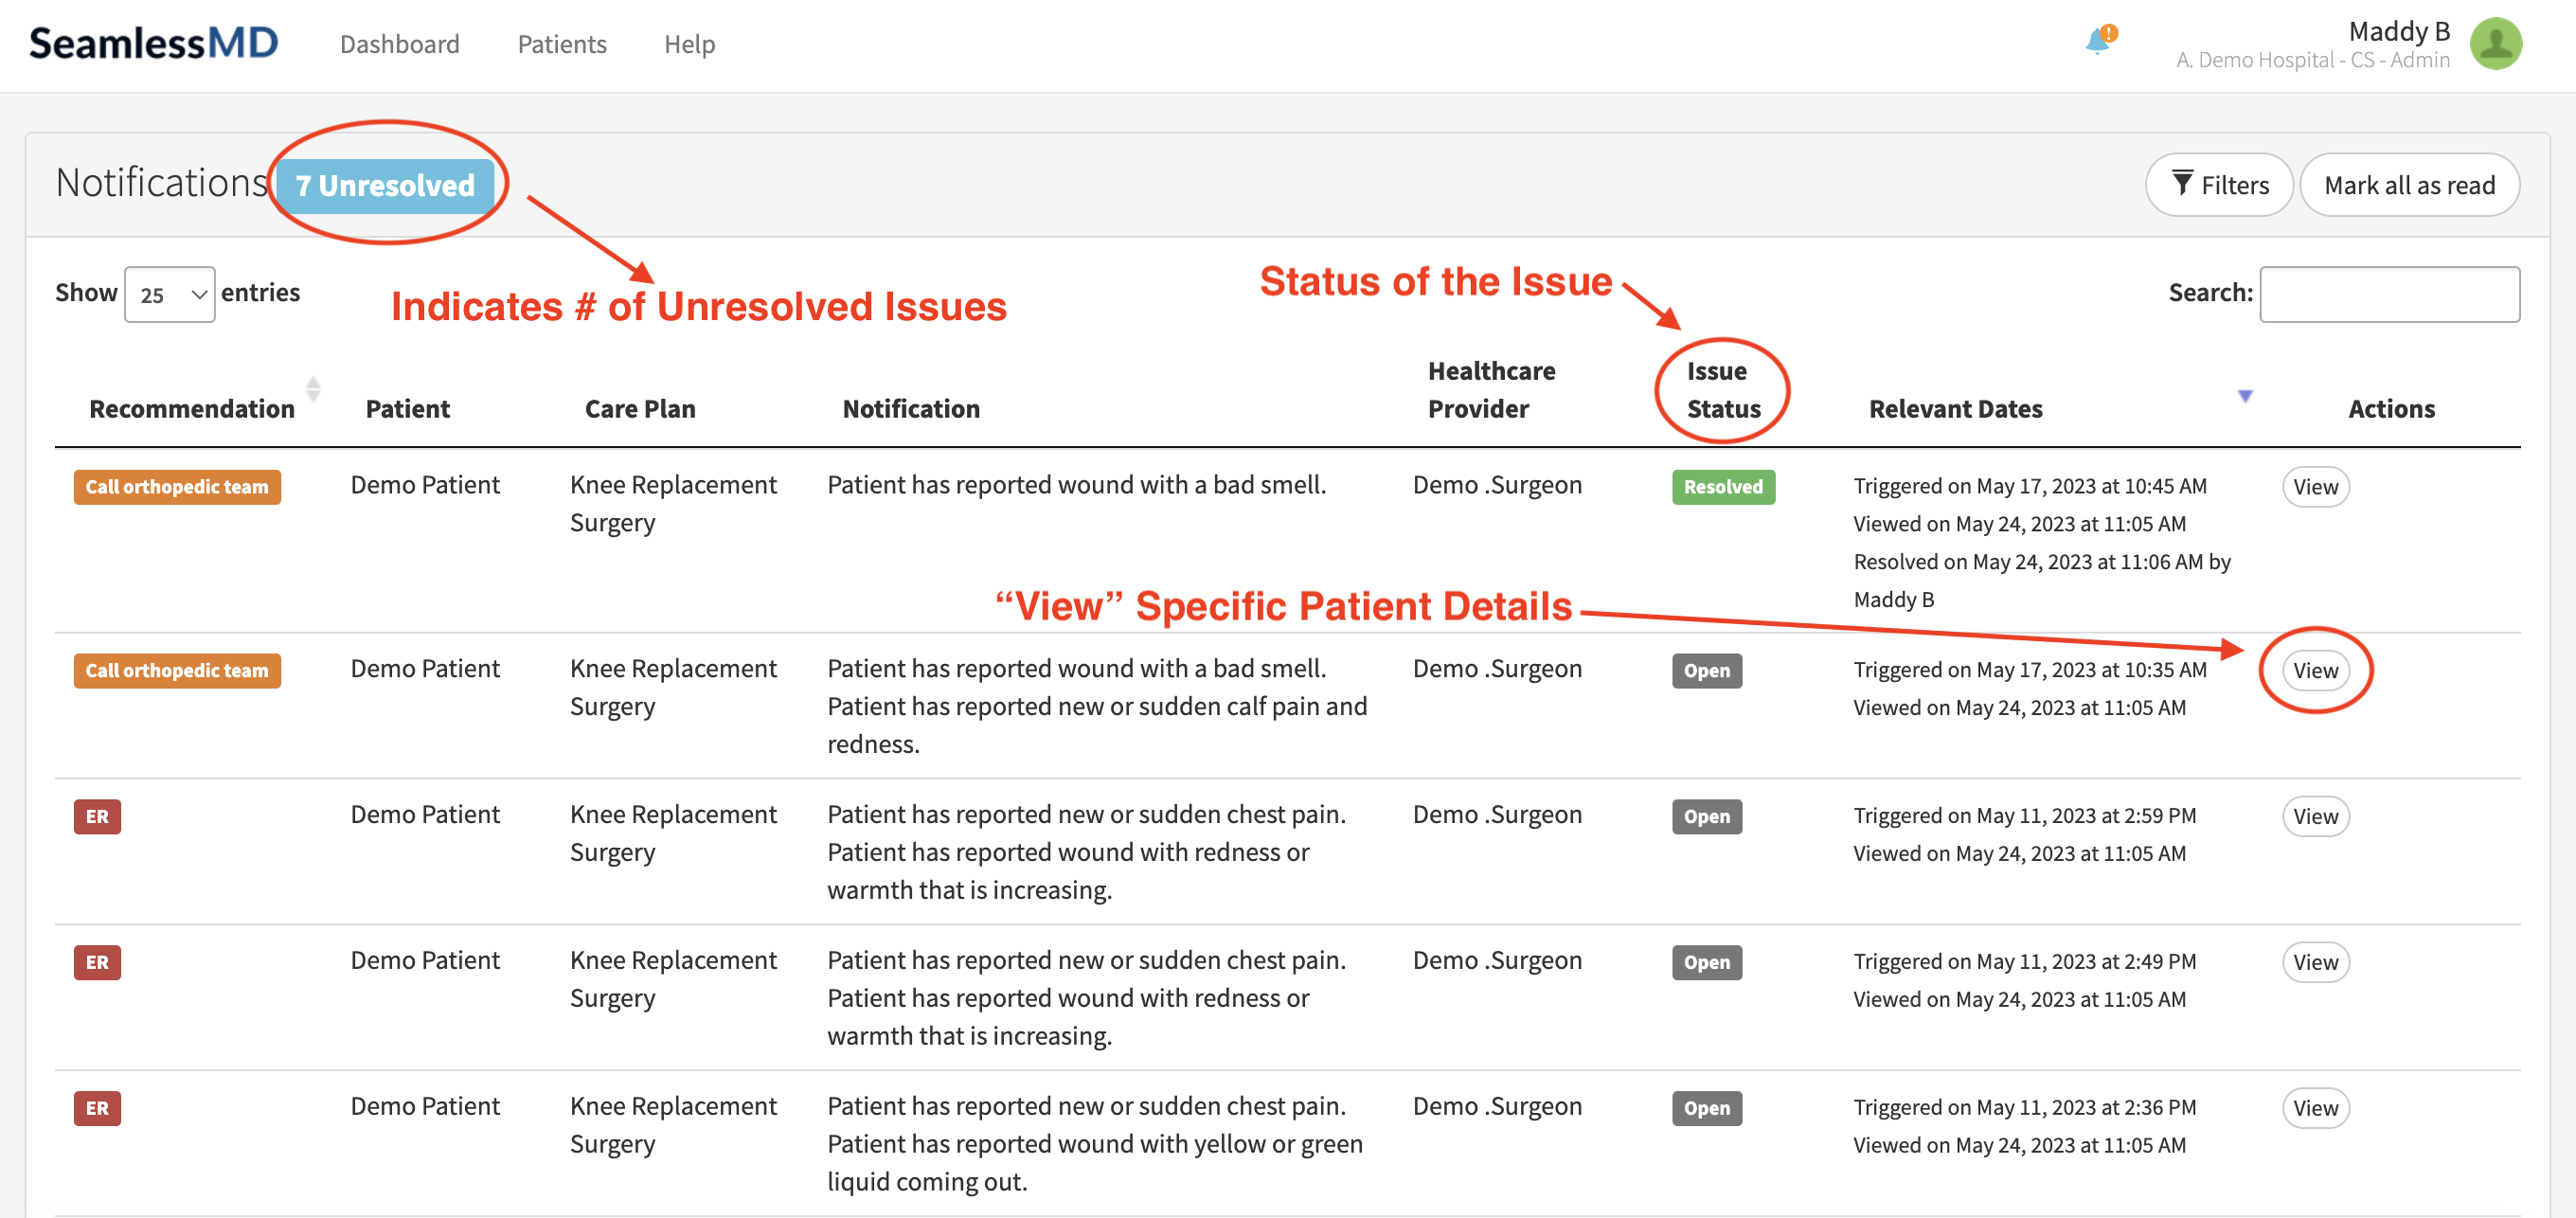Screen dimensions: 2576x1218
Task: View the resolved notification details
Action: point(2314,487)
